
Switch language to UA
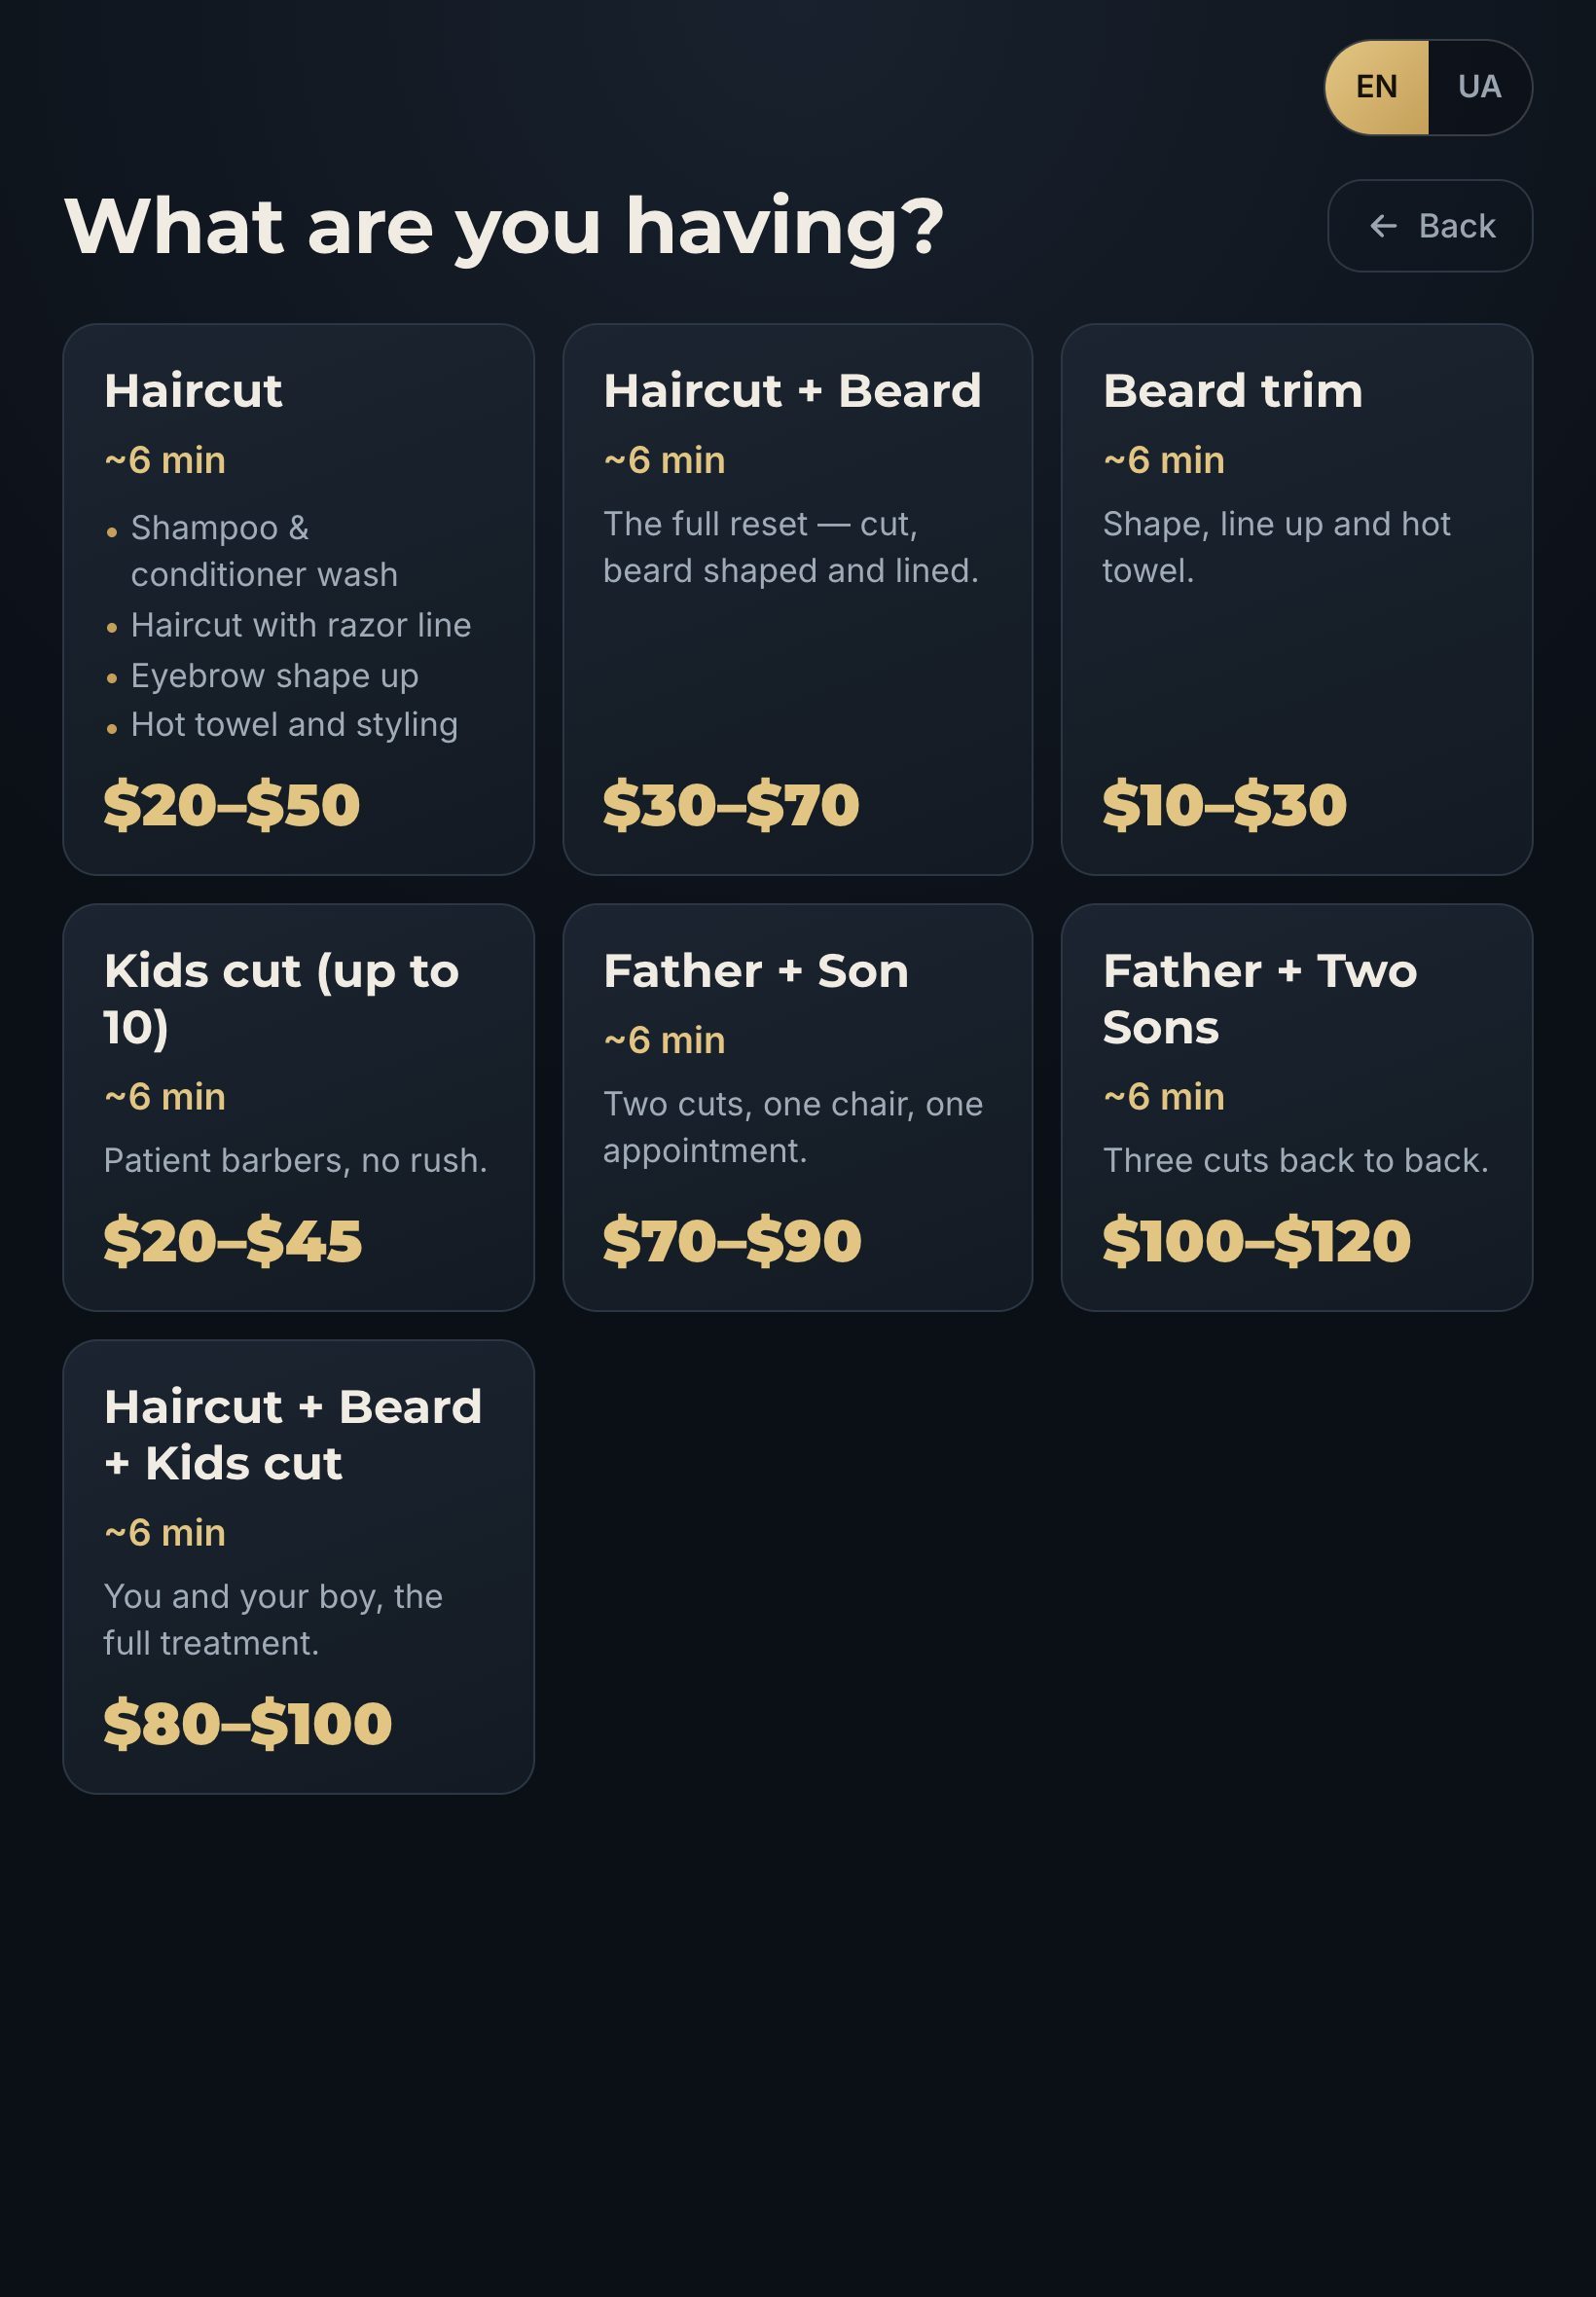tap(1479, 87)
